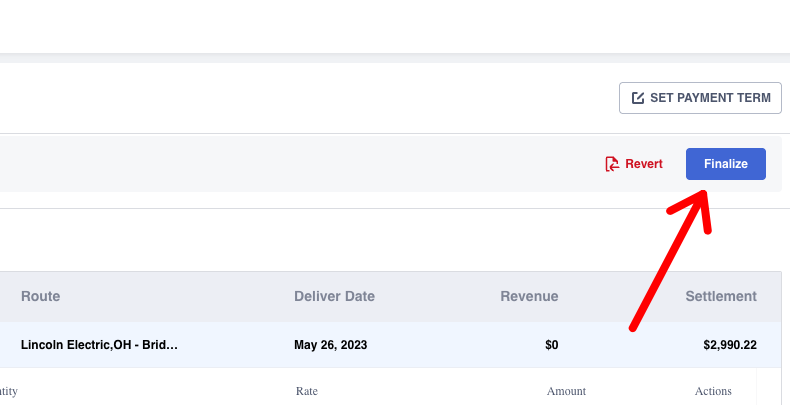
Task: Click the Finalize button
Action: point(726,164)
